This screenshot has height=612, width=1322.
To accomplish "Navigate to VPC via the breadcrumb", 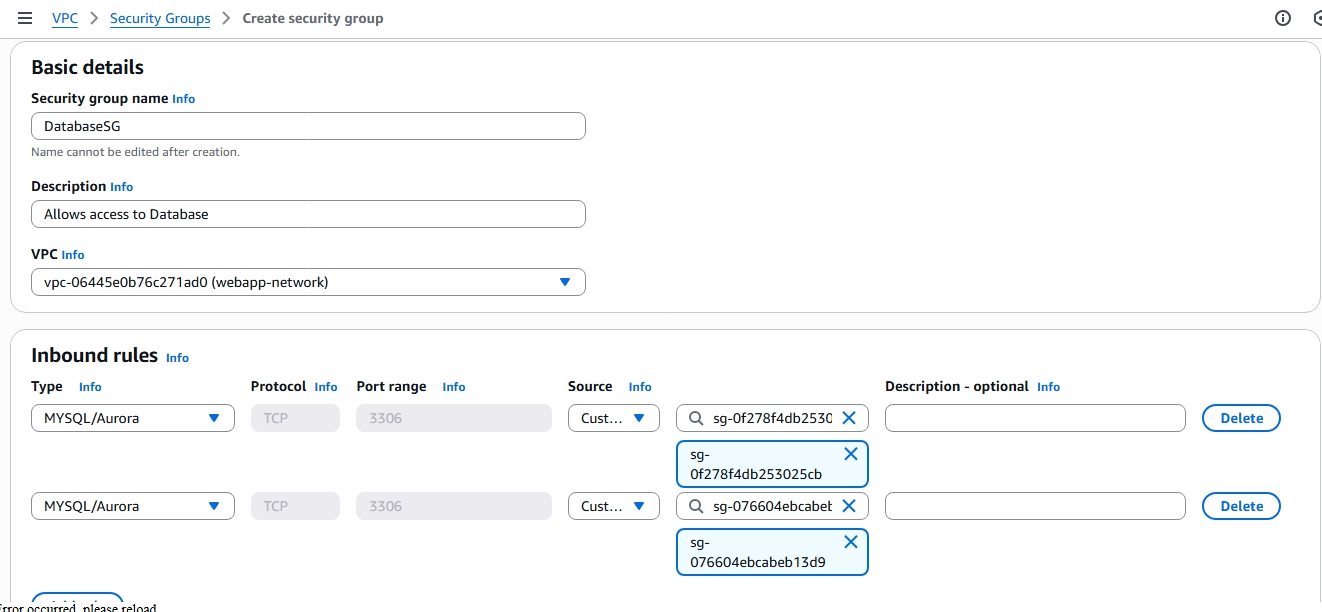I will coord(64,17).
